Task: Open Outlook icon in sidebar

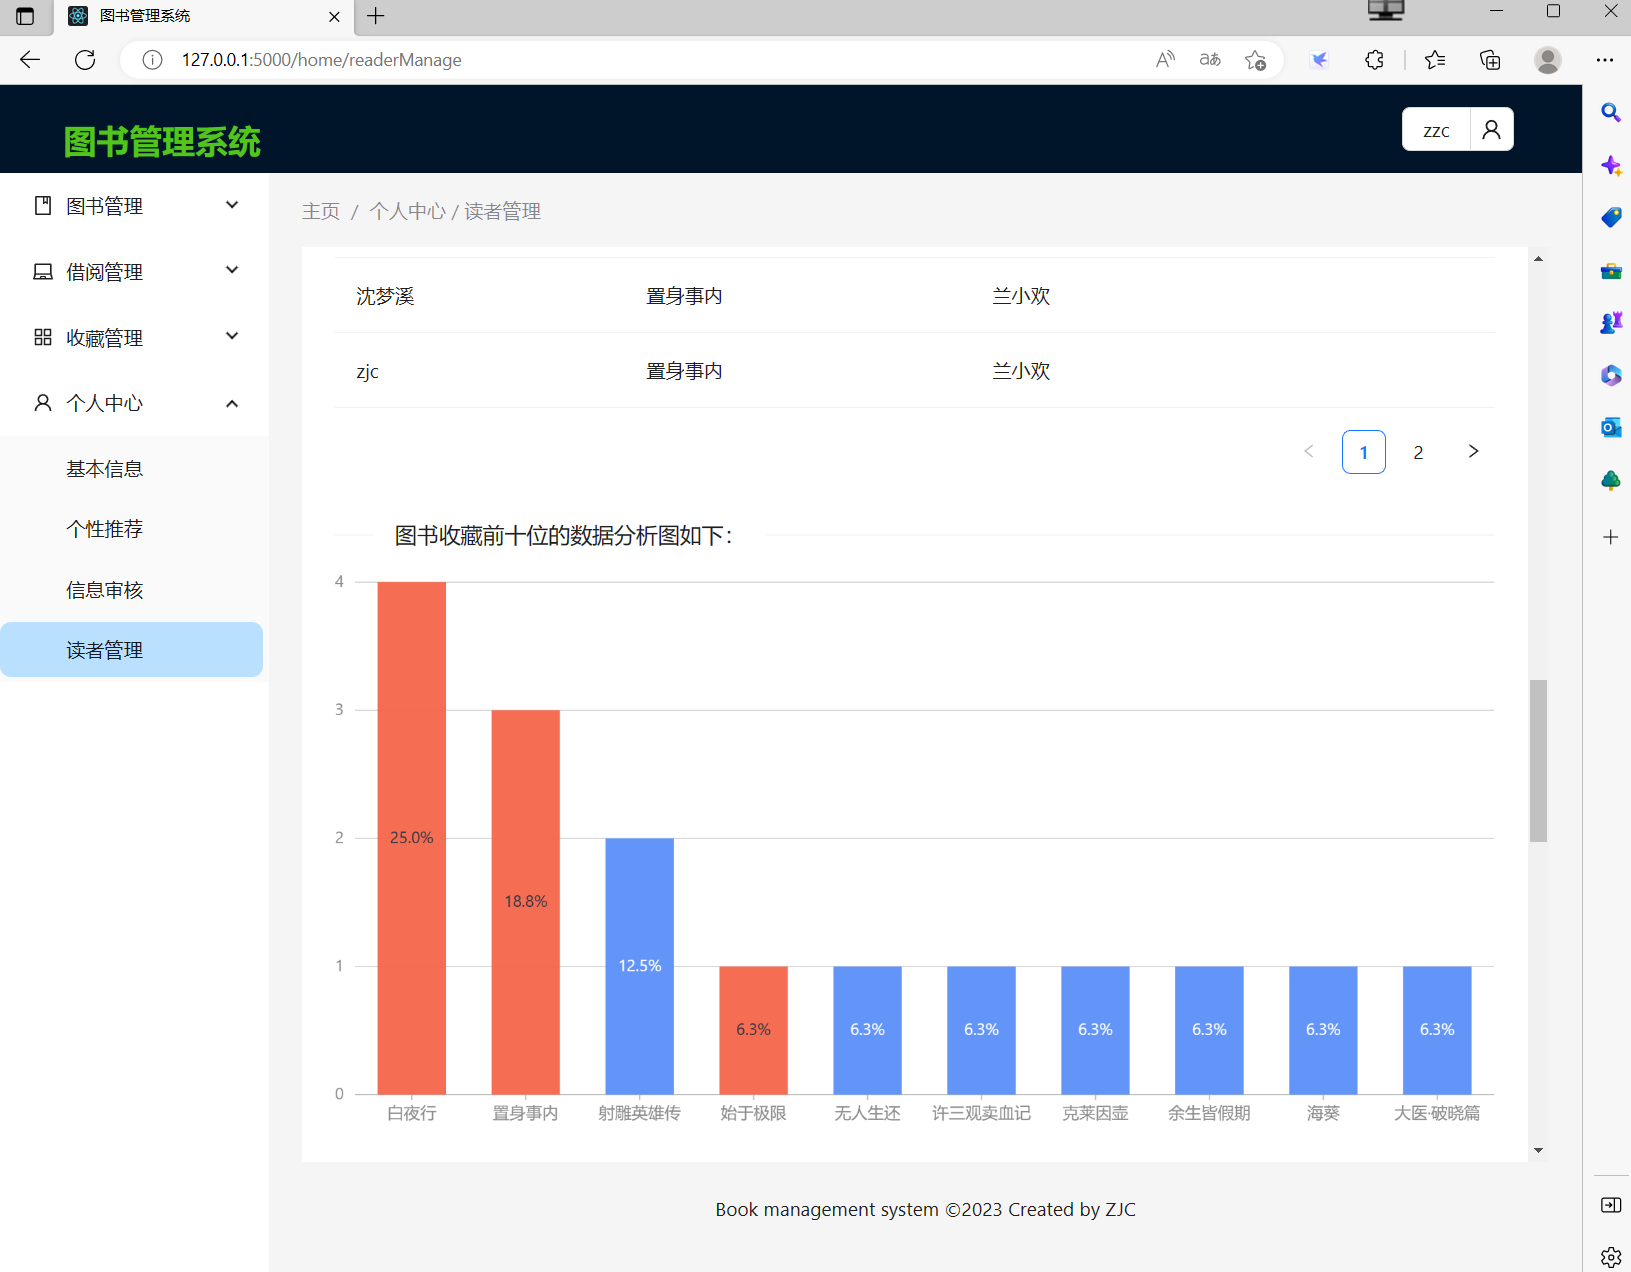Action: [1610, 427]
